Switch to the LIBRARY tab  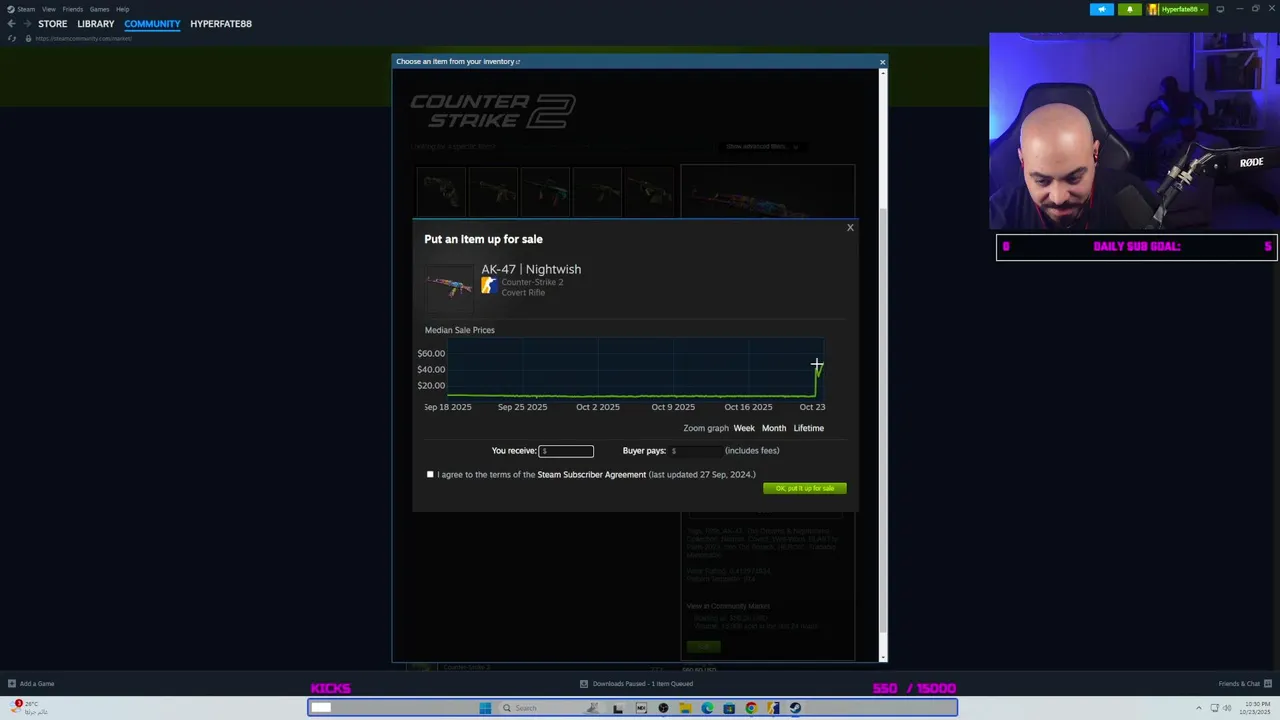coord(96,23)
